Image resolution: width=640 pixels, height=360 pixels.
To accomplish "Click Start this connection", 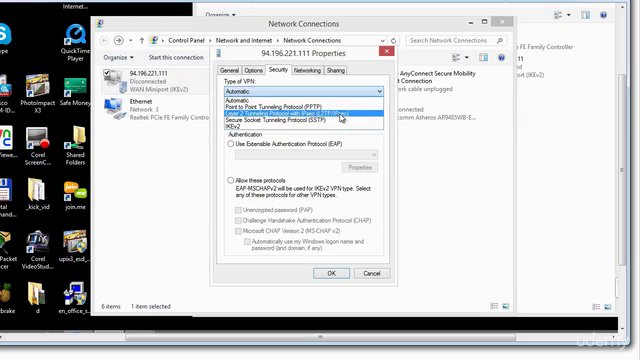I will click(x=176, y=58).
